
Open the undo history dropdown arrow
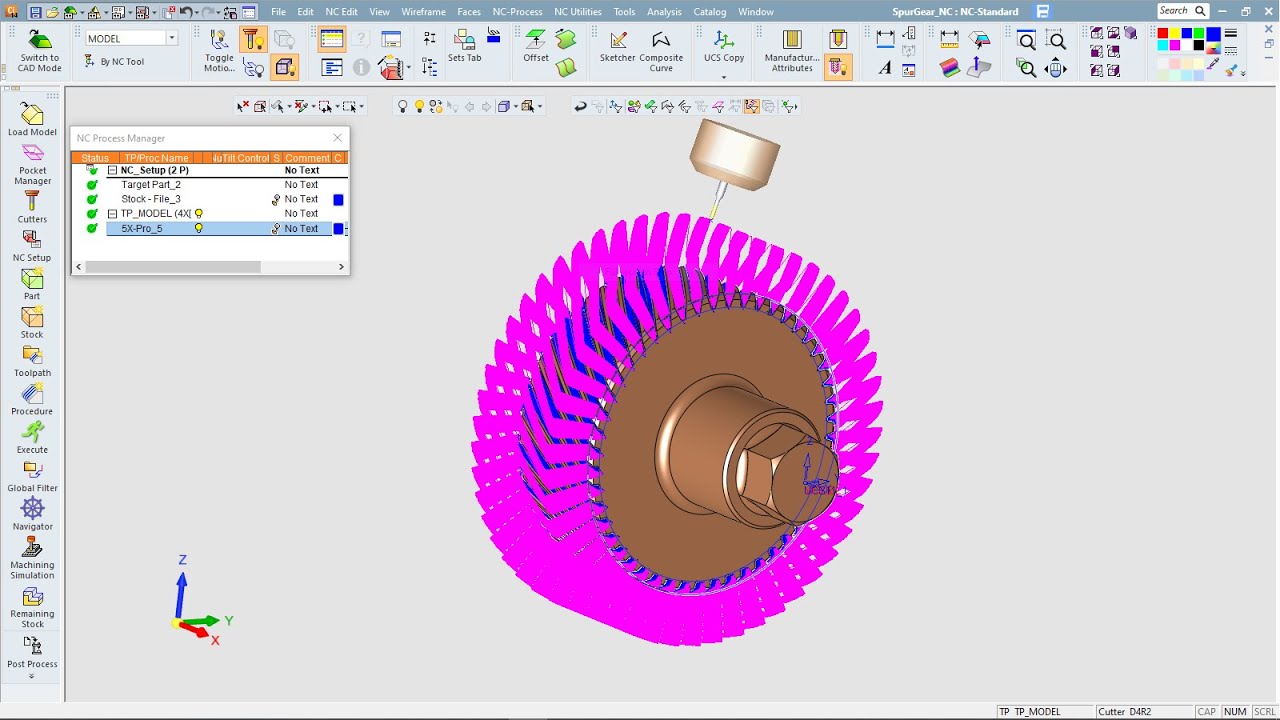click(x=198, y=12)
